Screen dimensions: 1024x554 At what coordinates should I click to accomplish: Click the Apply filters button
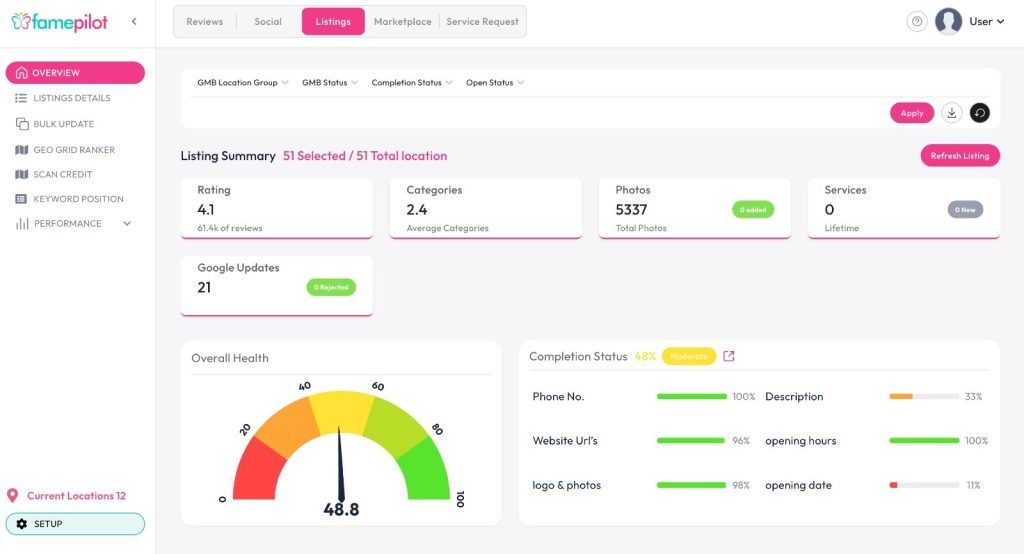coord(912,113)
